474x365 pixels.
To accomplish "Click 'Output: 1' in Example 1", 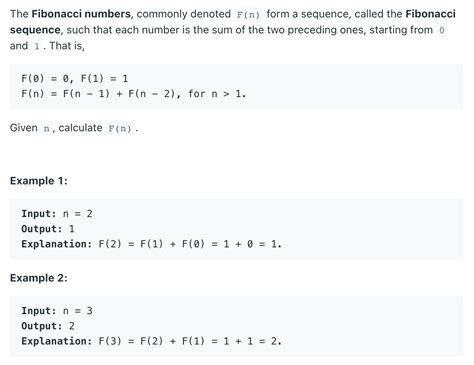I will (48, 229).
